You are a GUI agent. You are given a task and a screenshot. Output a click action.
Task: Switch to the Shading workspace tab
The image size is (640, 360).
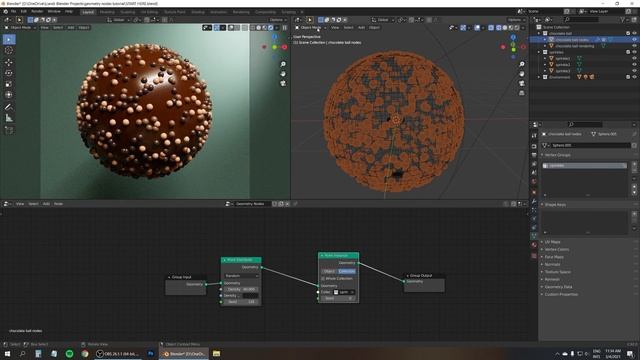198,12
